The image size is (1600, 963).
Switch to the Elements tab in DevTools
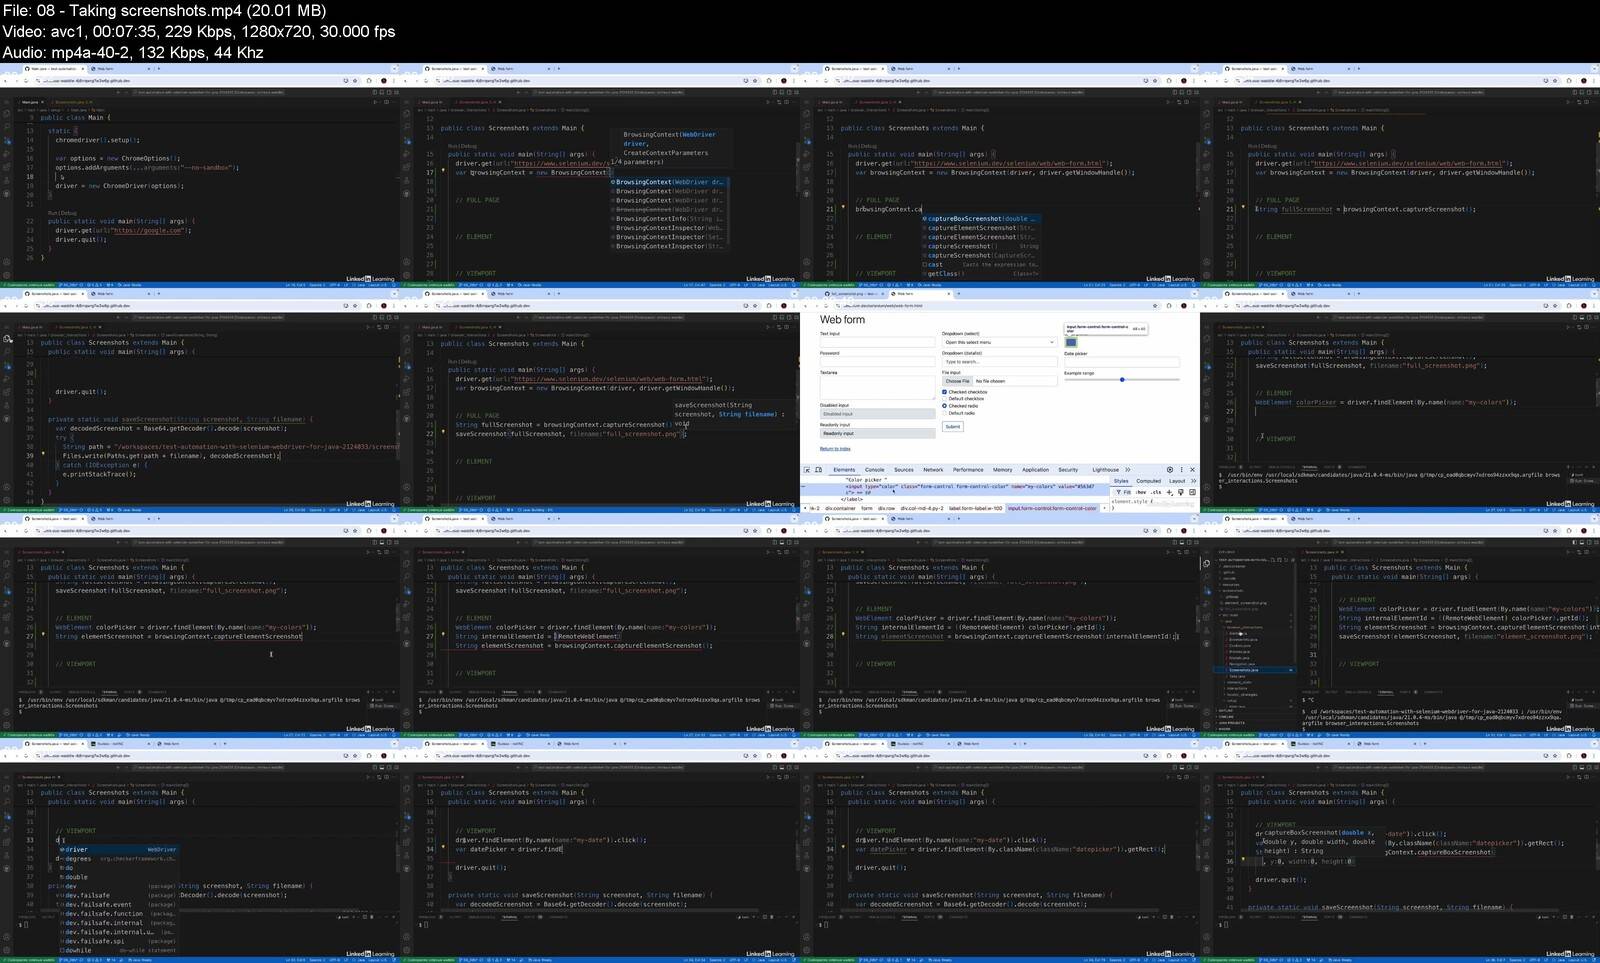pyautogui.click(x=844, y=470)
